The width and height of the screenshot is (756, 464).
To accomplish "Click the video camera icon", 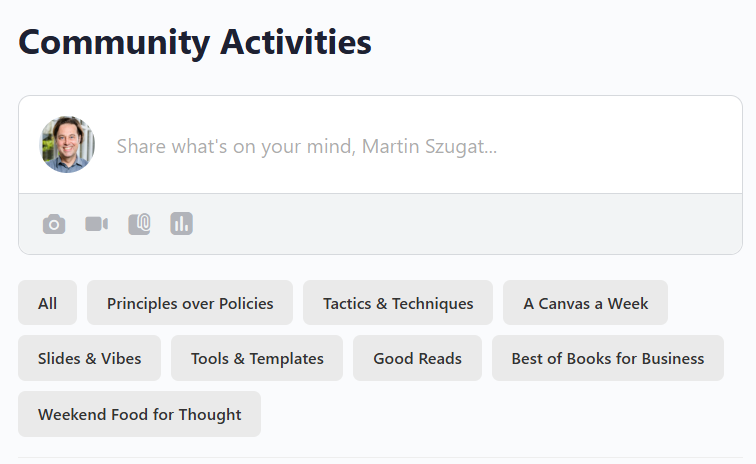I will tap(96, 224).
